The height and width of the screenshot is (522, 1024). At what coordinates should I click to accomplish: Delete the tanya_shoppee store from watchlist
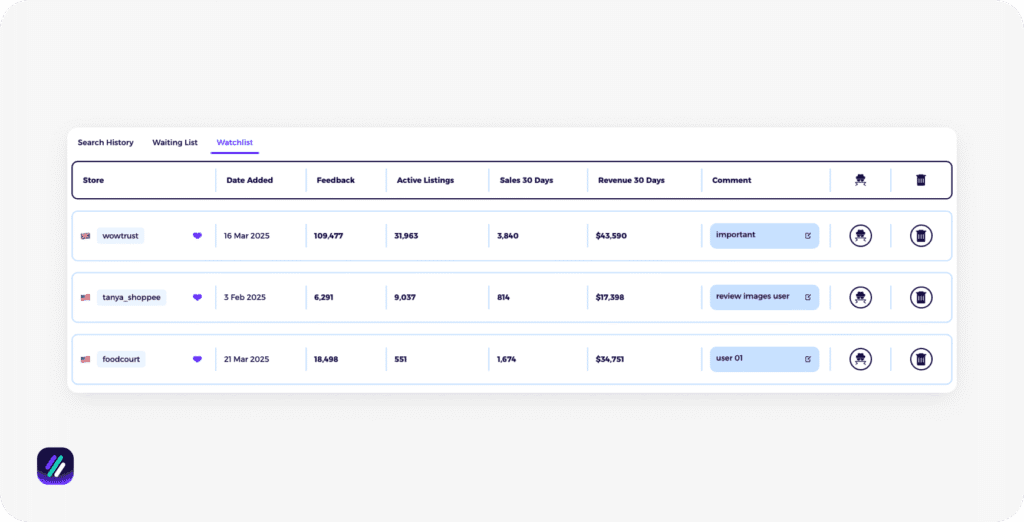click(921, 297)
